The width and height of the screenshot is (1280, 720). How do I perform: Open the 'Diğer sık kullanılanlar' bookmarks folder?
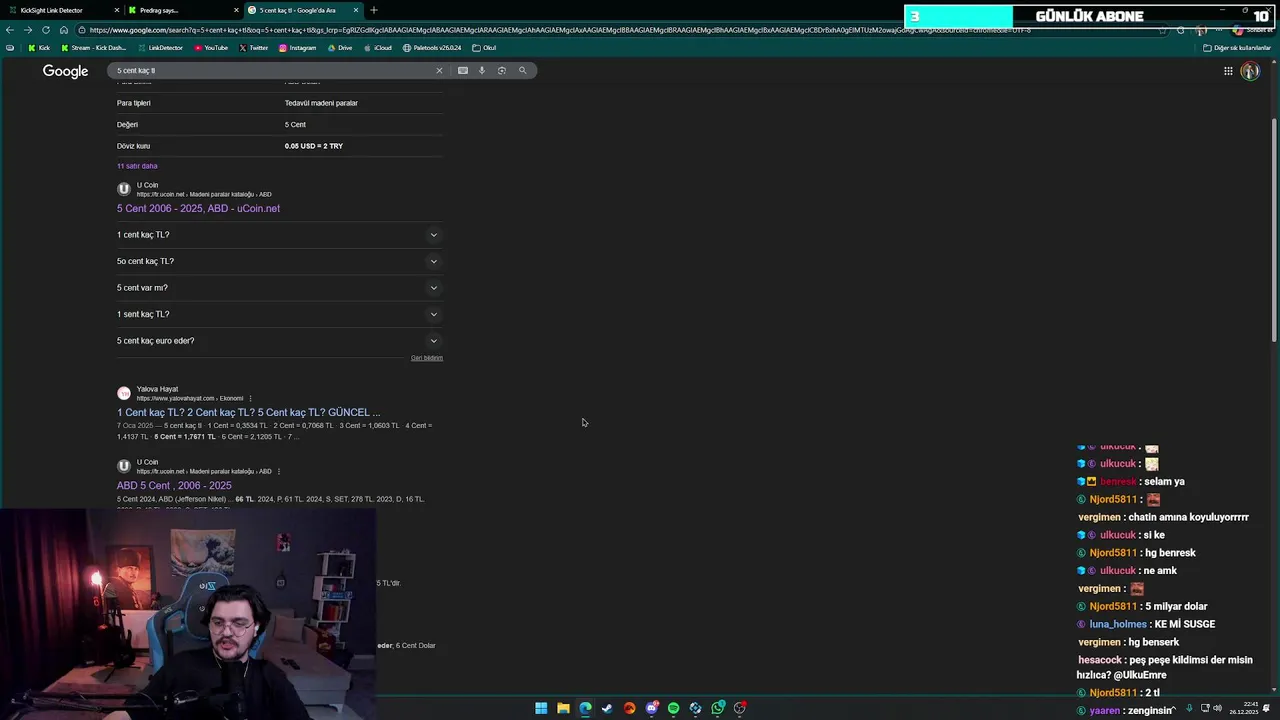pos(1236,48)
